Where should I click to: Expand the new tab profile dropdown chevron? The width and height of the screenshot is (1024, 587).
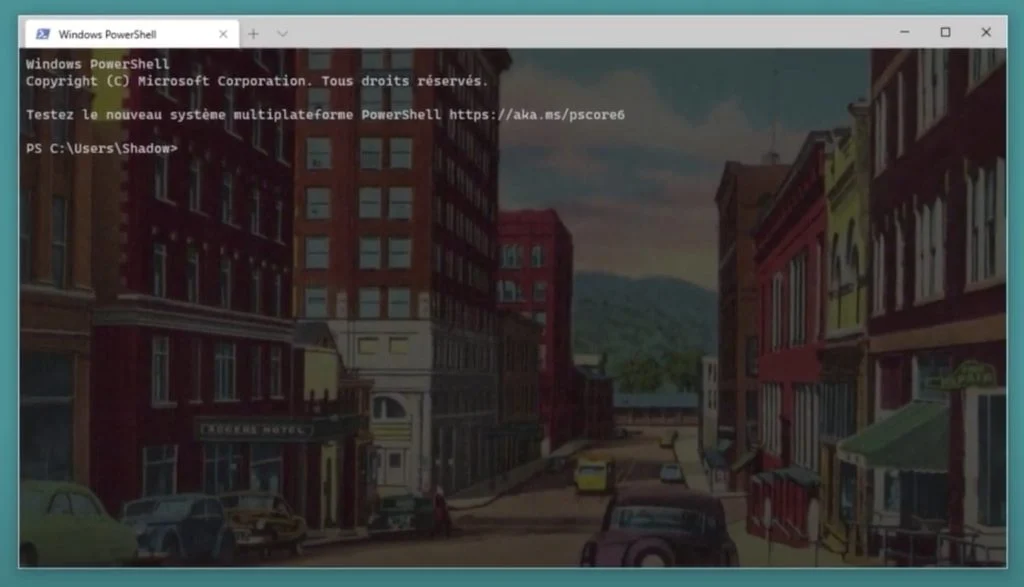pyautogui.click(x=282, y=34)
